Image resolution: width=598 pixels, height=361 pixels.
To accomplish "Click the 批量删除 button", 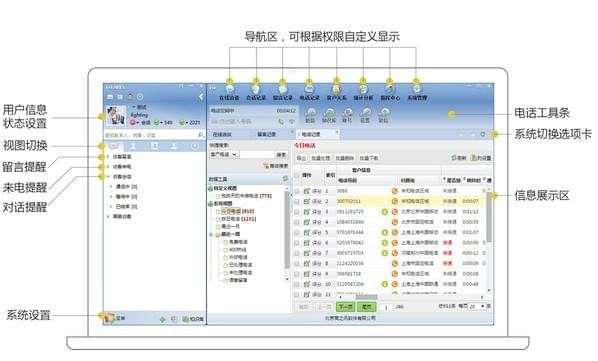I will point(344,158).
